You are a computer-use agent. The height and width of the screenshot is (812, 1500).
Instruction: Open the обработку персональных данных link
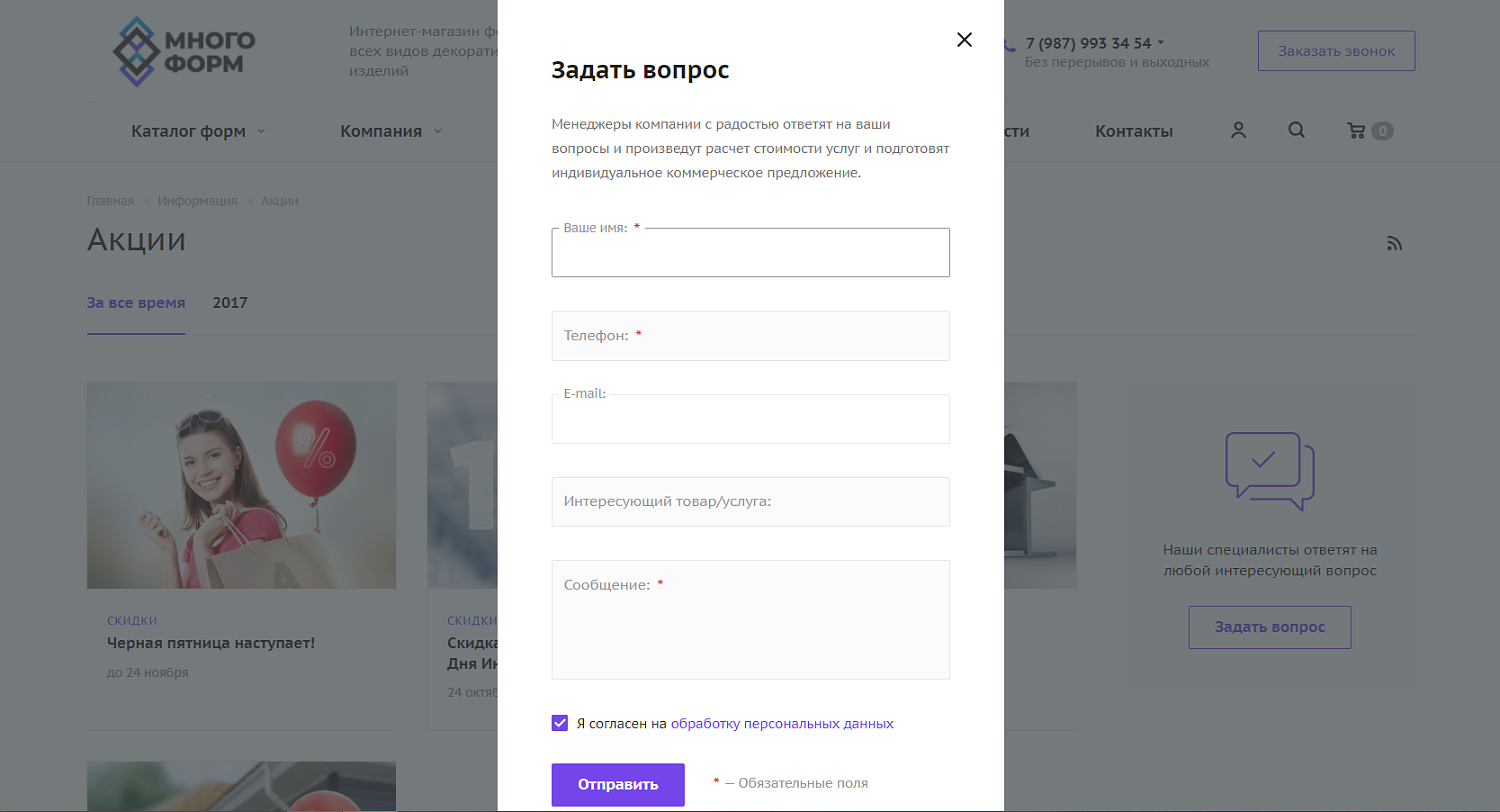coord(783,722)
